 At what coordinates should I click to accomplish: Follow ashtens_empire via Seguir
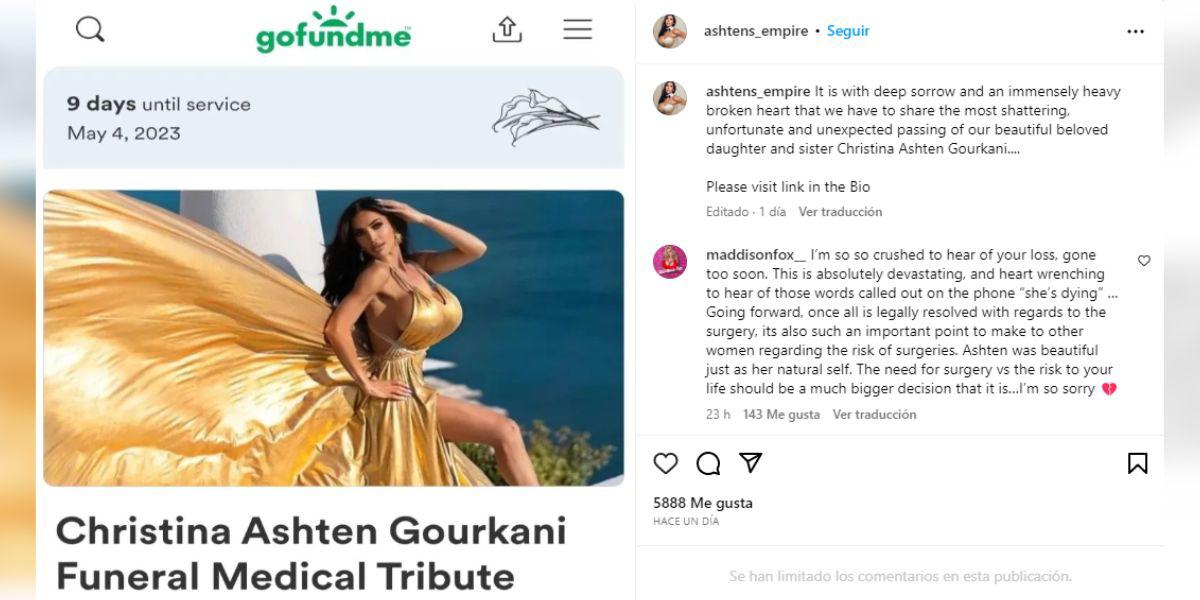click(848, 31)
